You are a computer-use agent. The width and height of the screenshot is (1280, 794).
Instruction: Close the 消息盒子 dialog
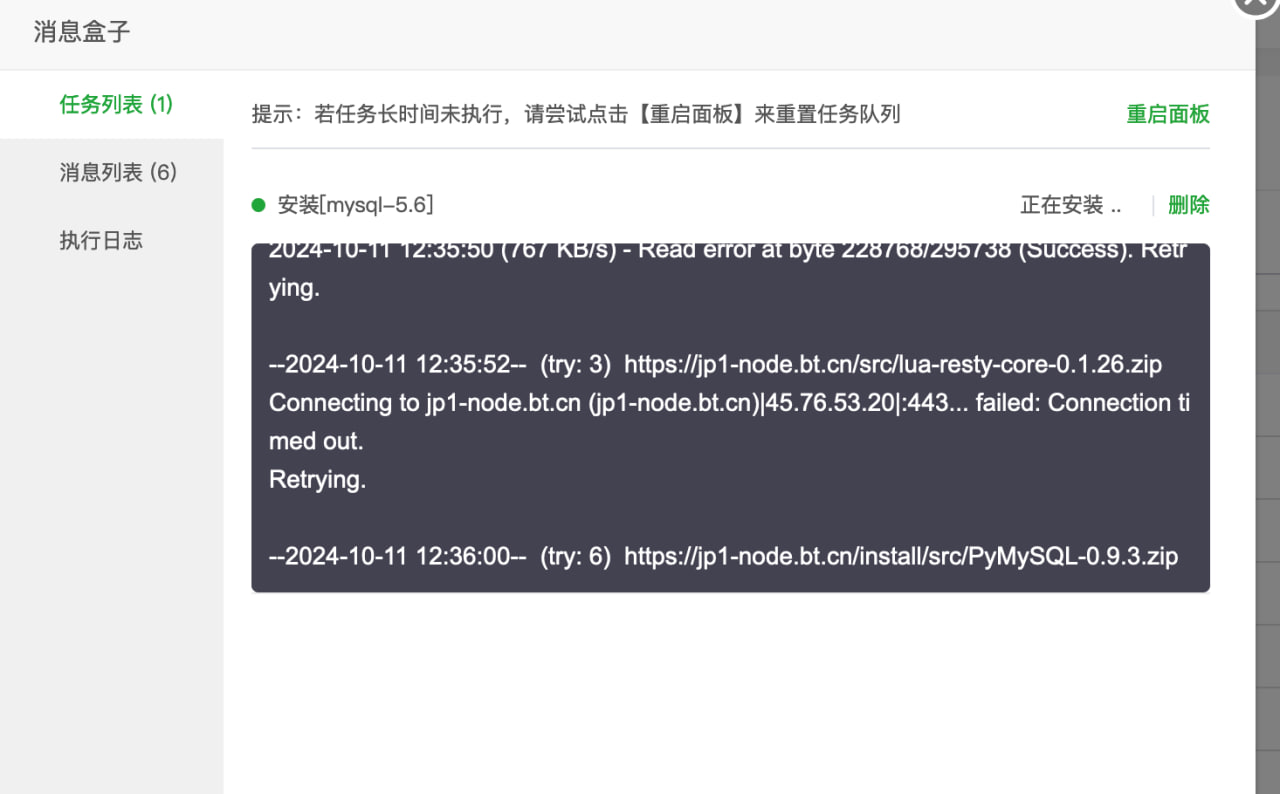(1257, 4)
